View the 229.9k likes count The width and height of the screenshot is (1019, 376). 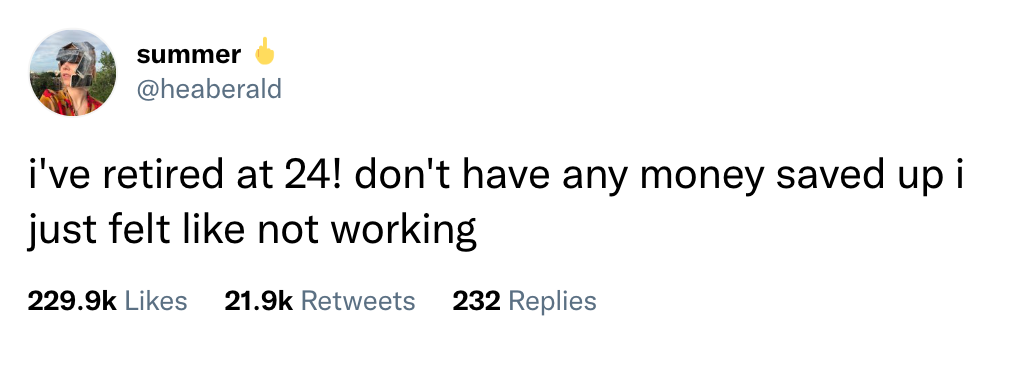[x=71, y=301]
